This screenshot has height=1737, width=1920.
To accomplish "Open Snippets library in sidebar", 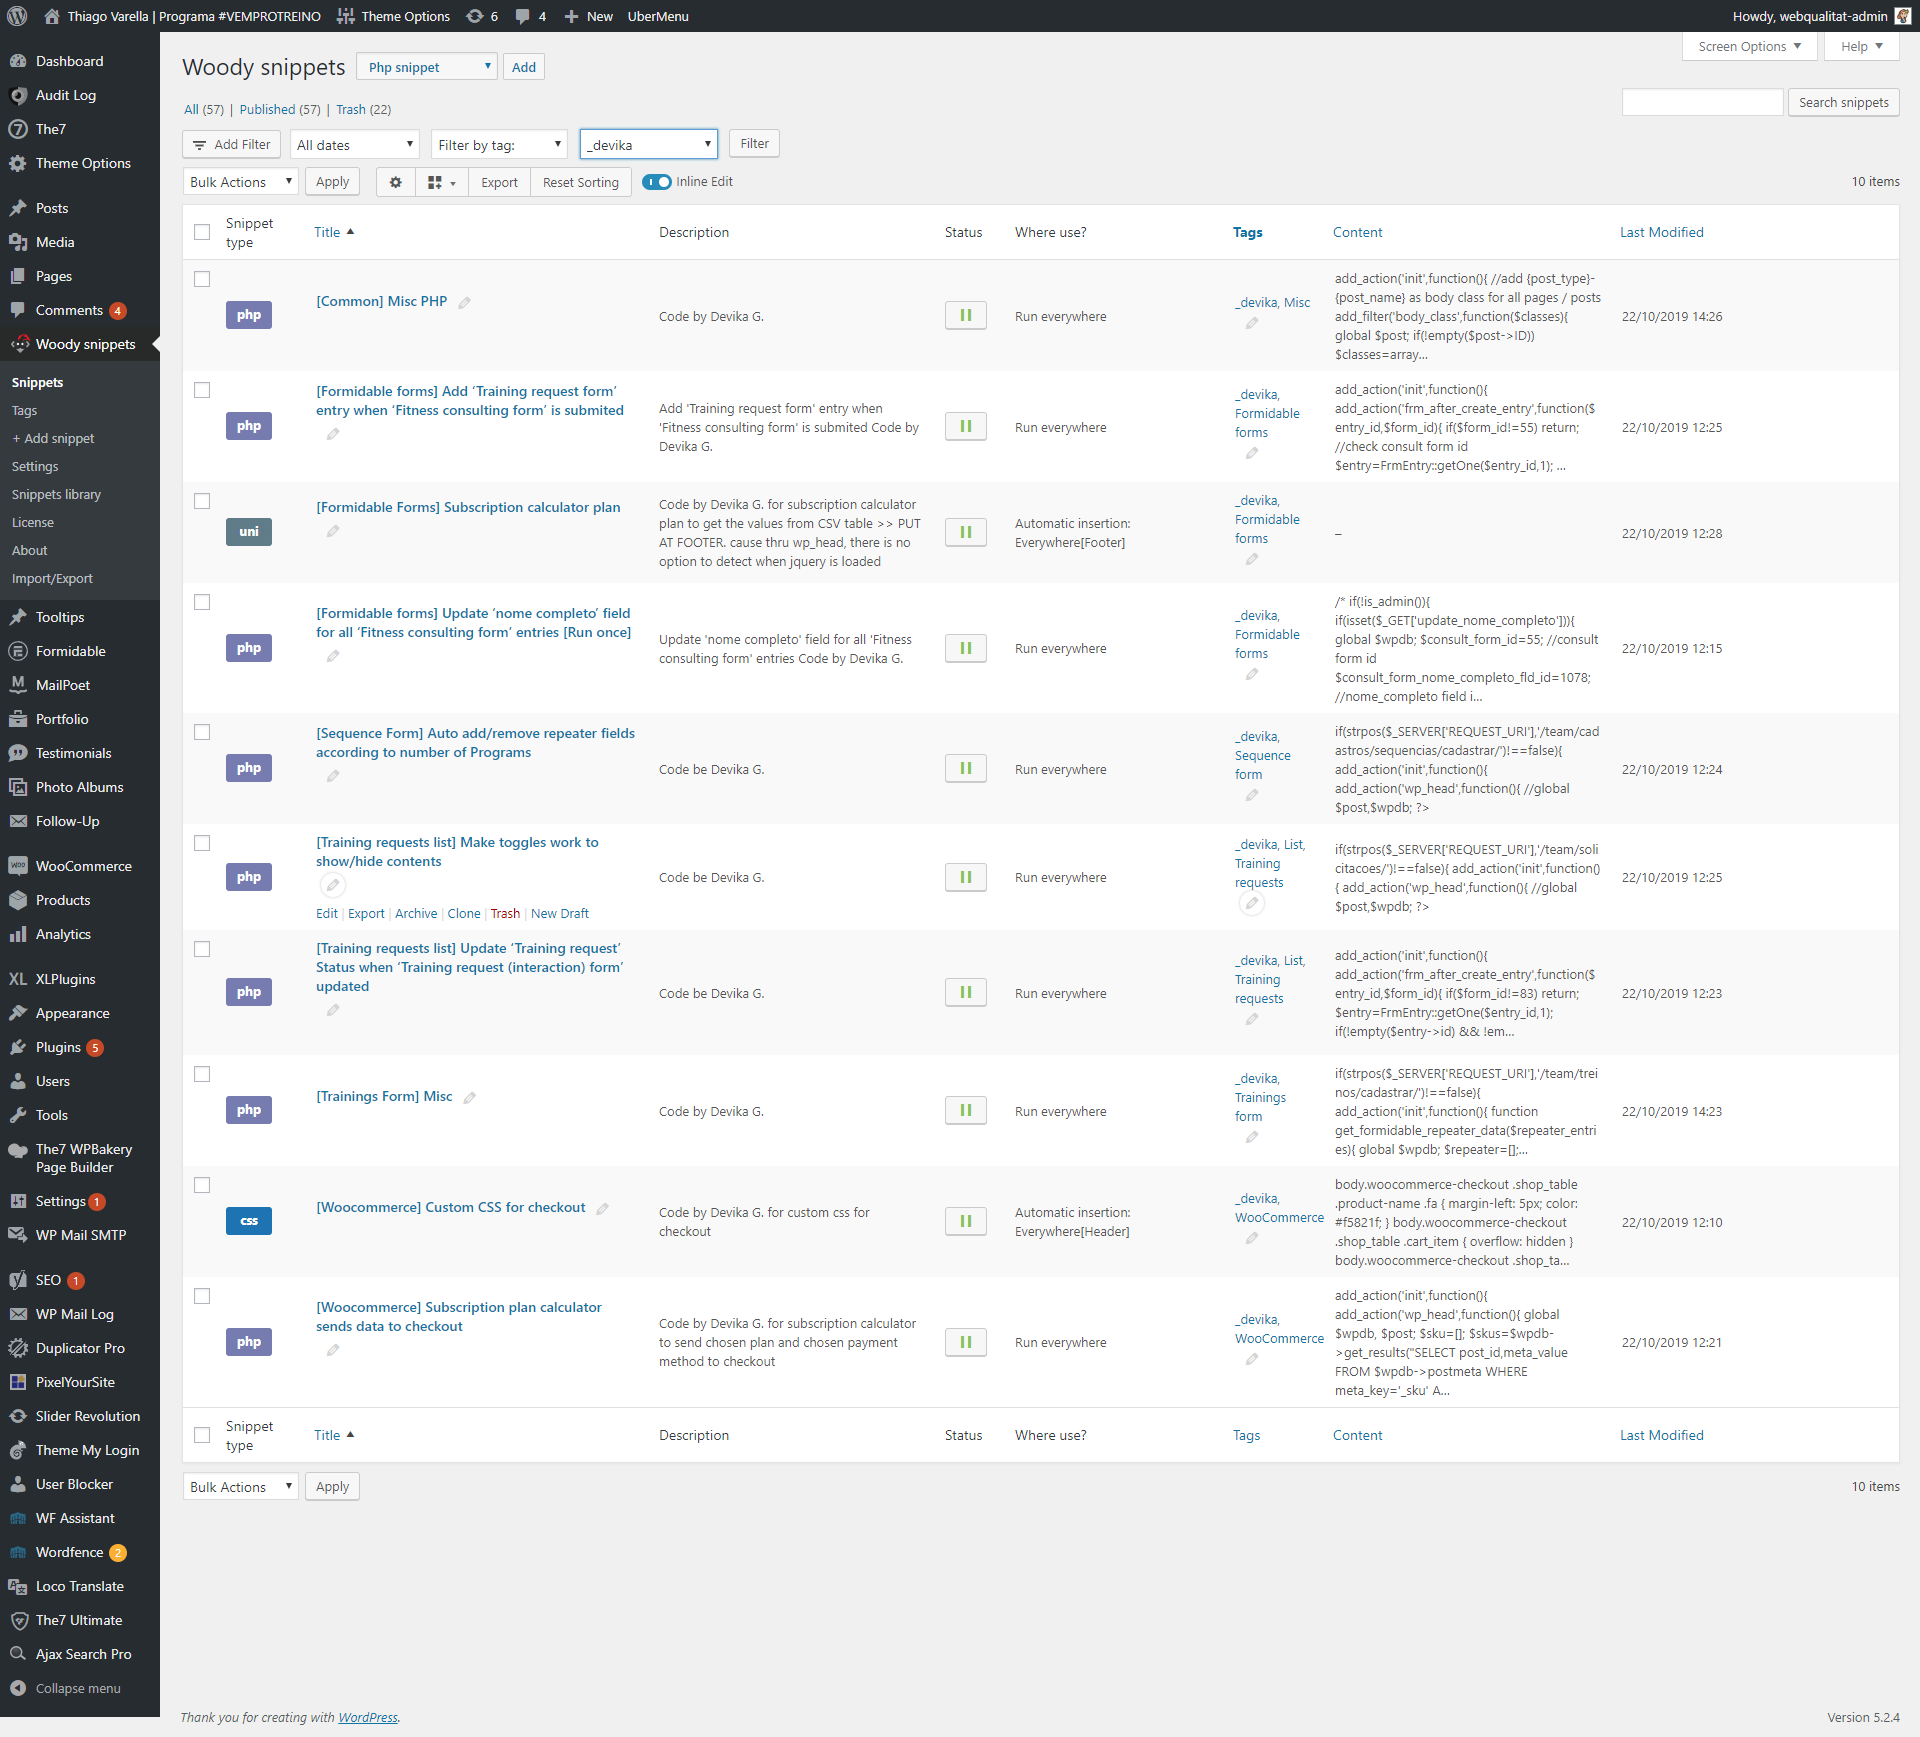I will pos(56,495).
